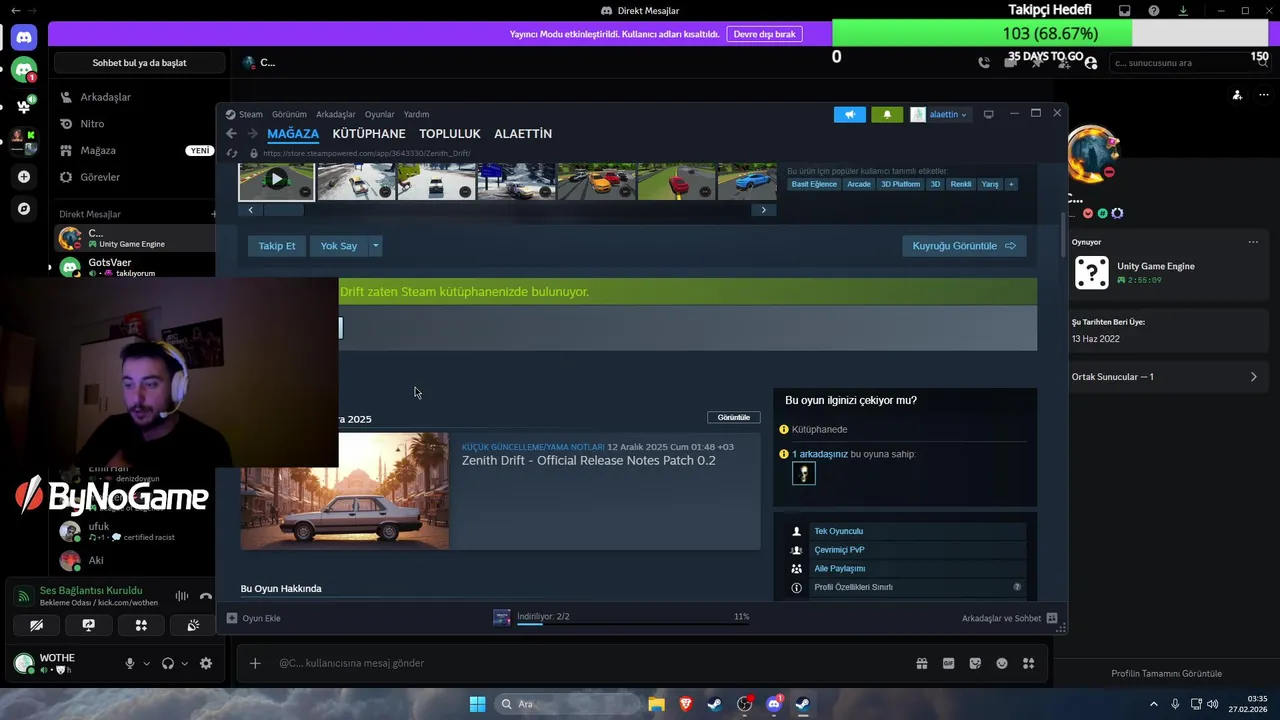Image resolution: width=1280 pixels, height=720 pixels.
Task: Click the Takip Et button
Action: tap(277, 246)
